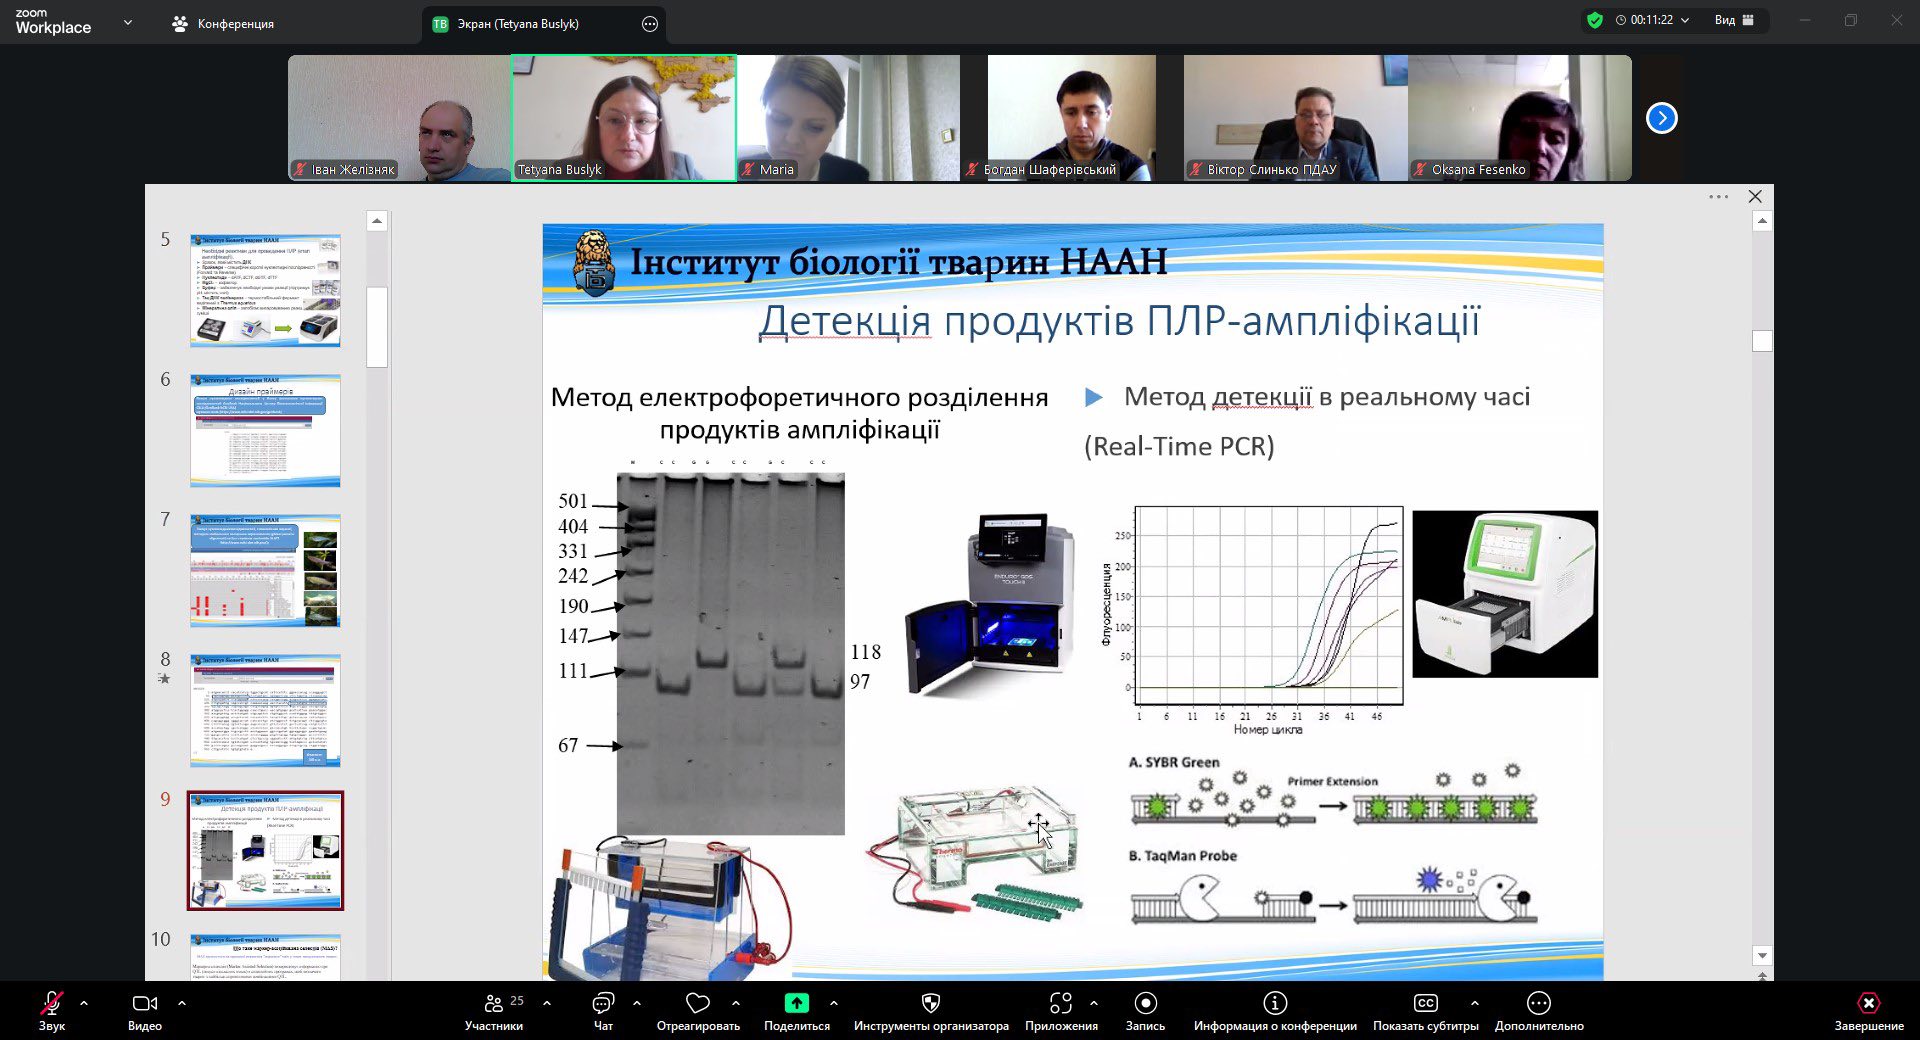Image resolution: width=1920 pixels, height=1040 pixels.
Task: Expand video options arrow next to camera
Action: (181, 1002)
